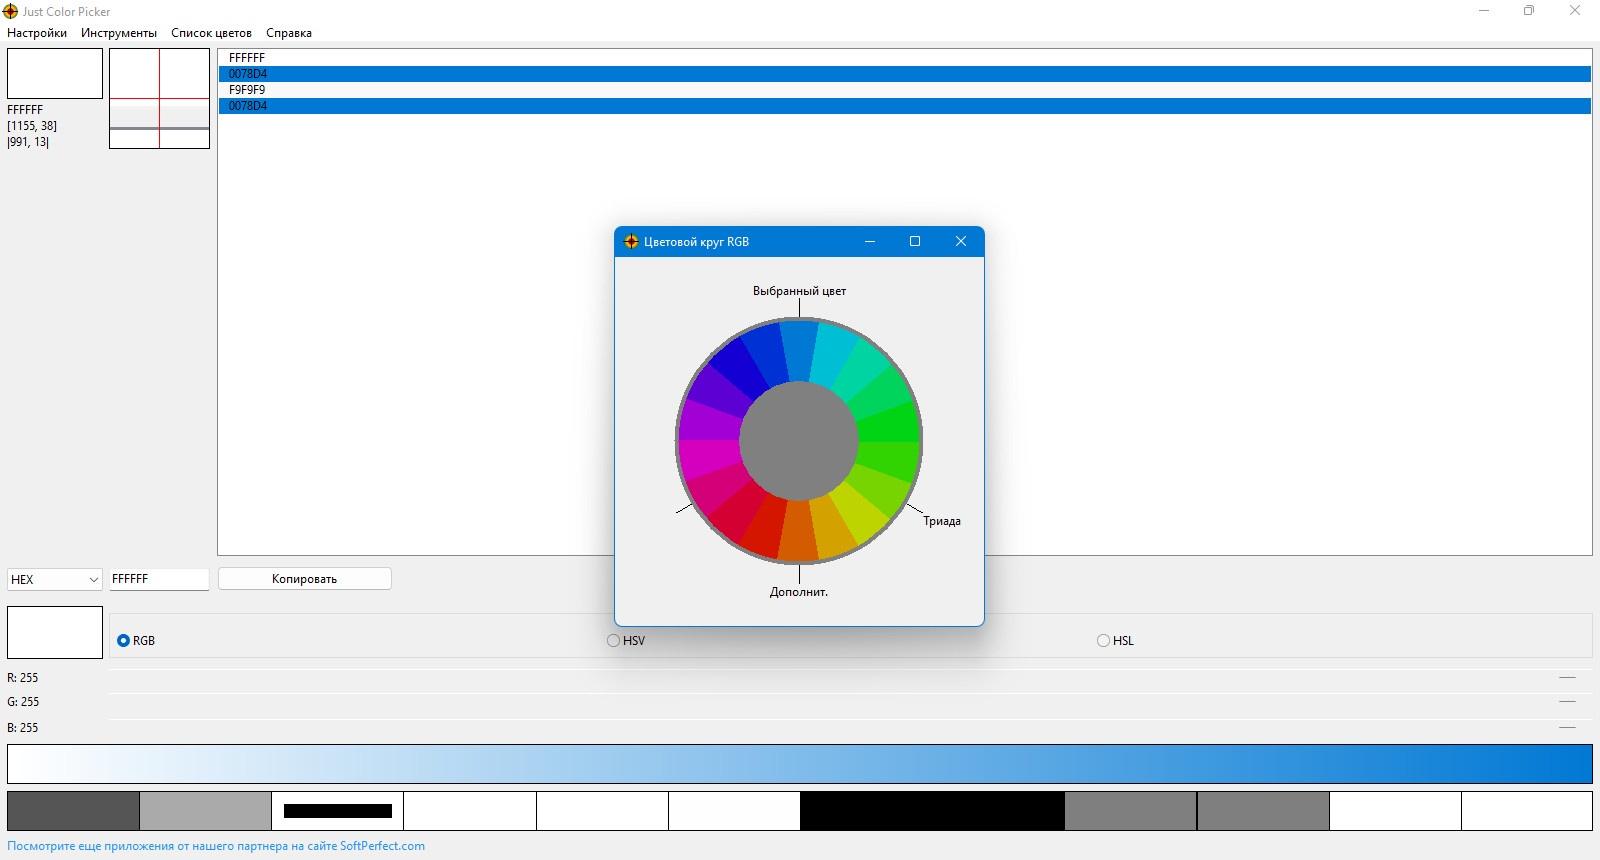Click the Цветовой круг RGB dialog icon

pyautogui.click(x=631, y=242)
